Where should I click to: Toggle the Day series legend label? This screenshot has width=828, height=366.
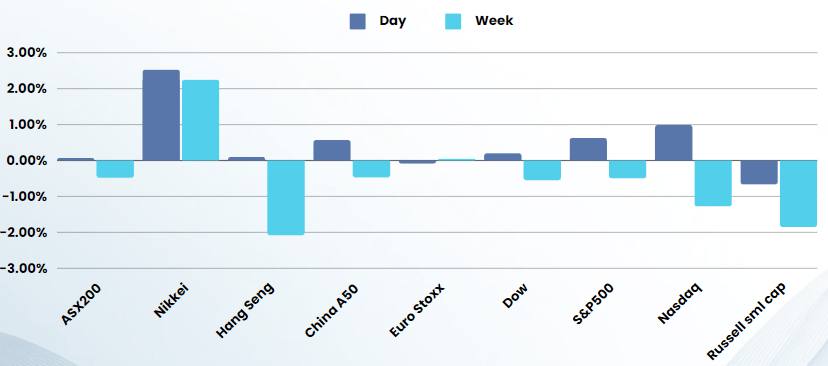click(x=392, y=21)
